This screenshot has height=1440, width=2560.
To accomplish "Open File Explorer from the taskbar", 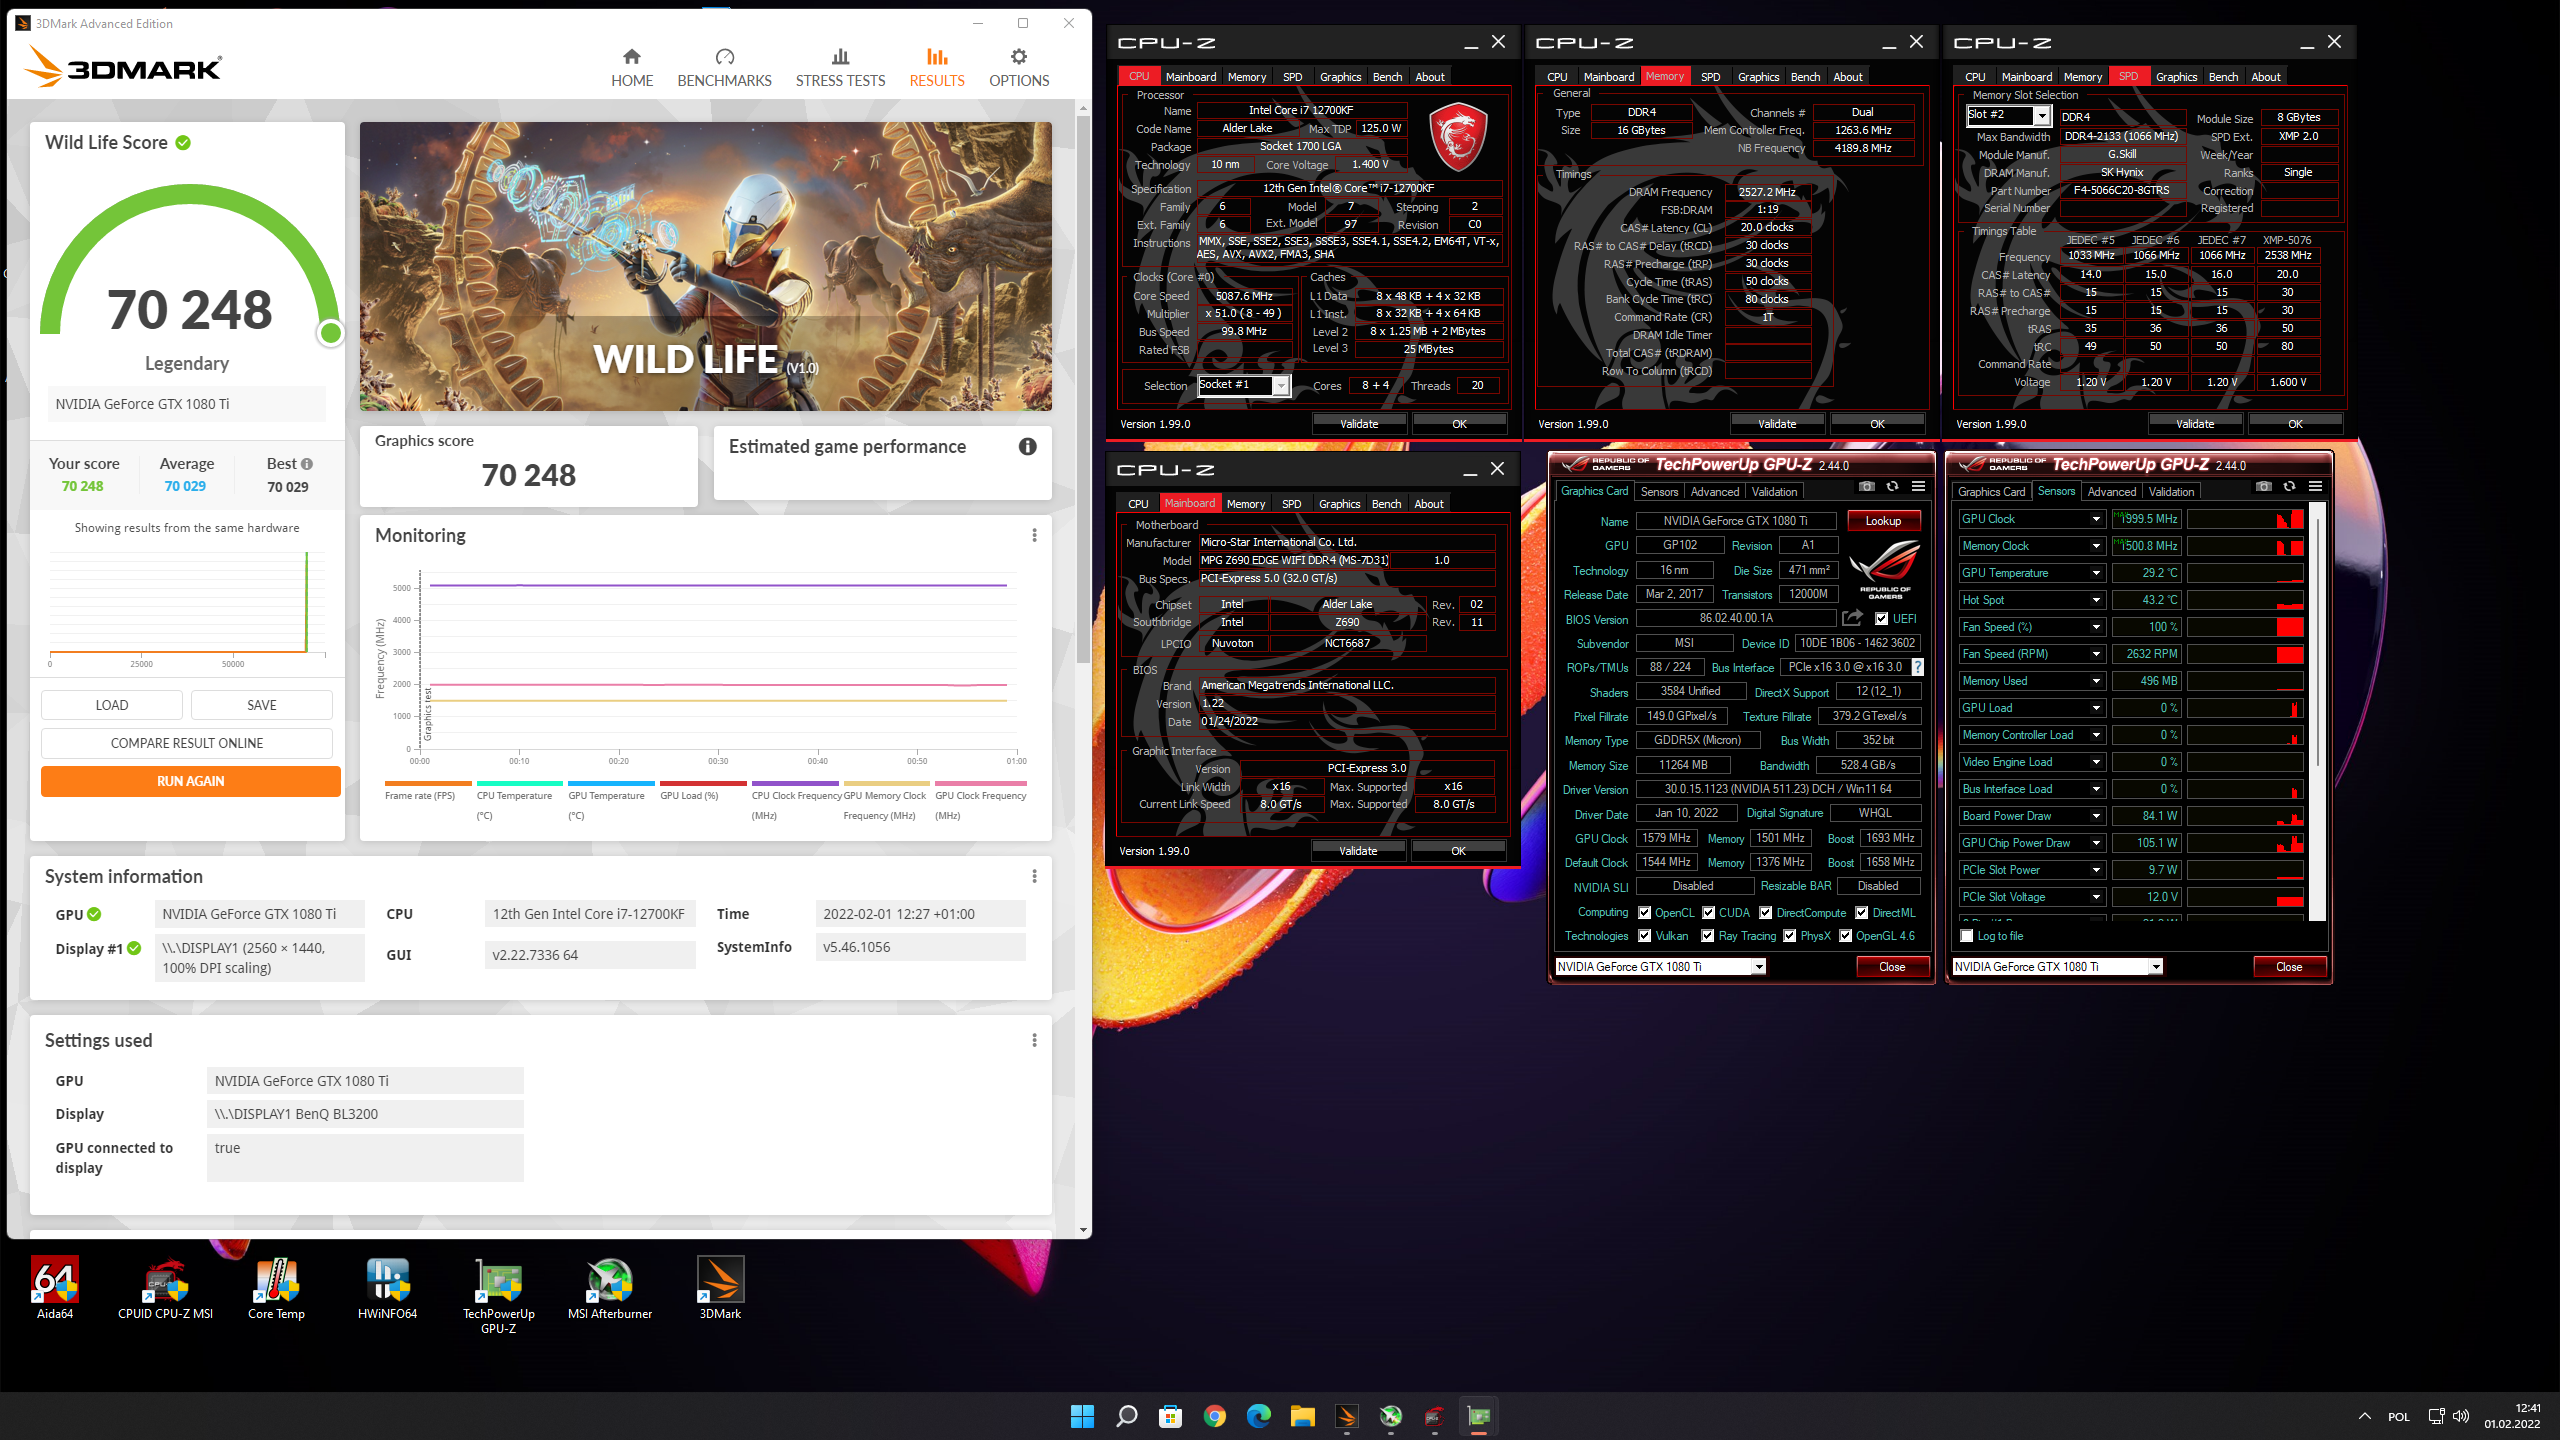I will 1302,1416.
